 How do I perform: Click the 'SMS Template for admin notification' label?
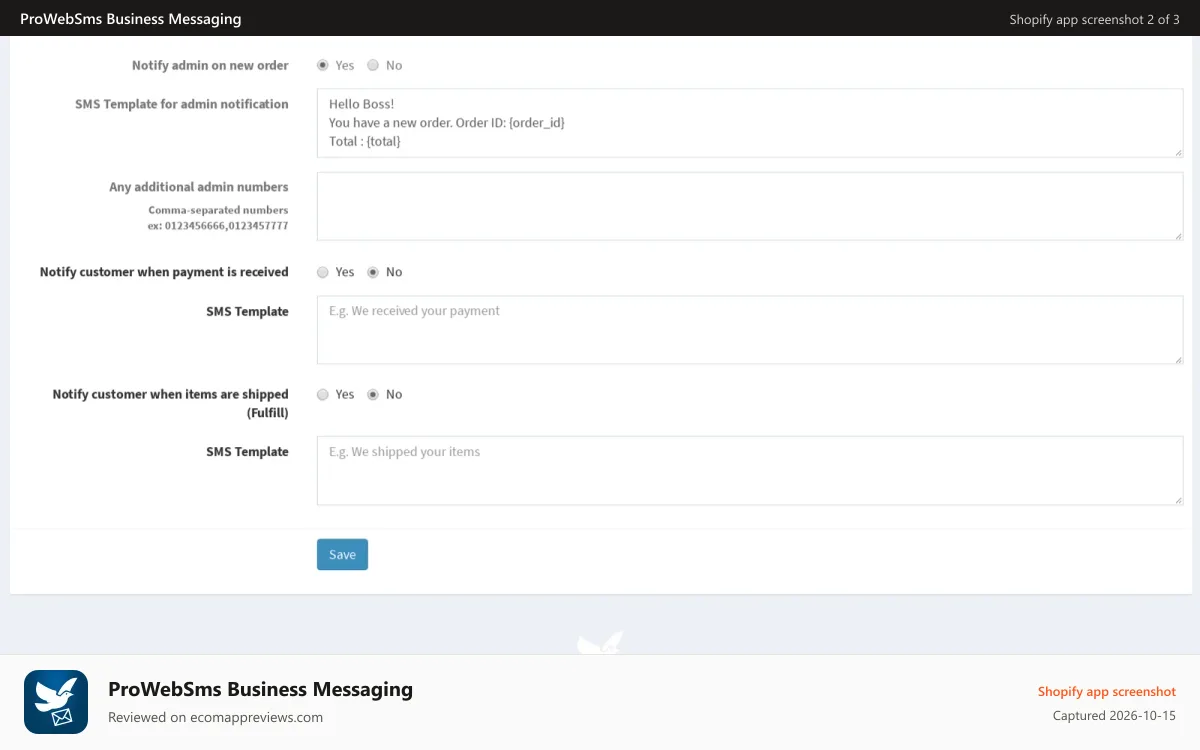(182, 104)
